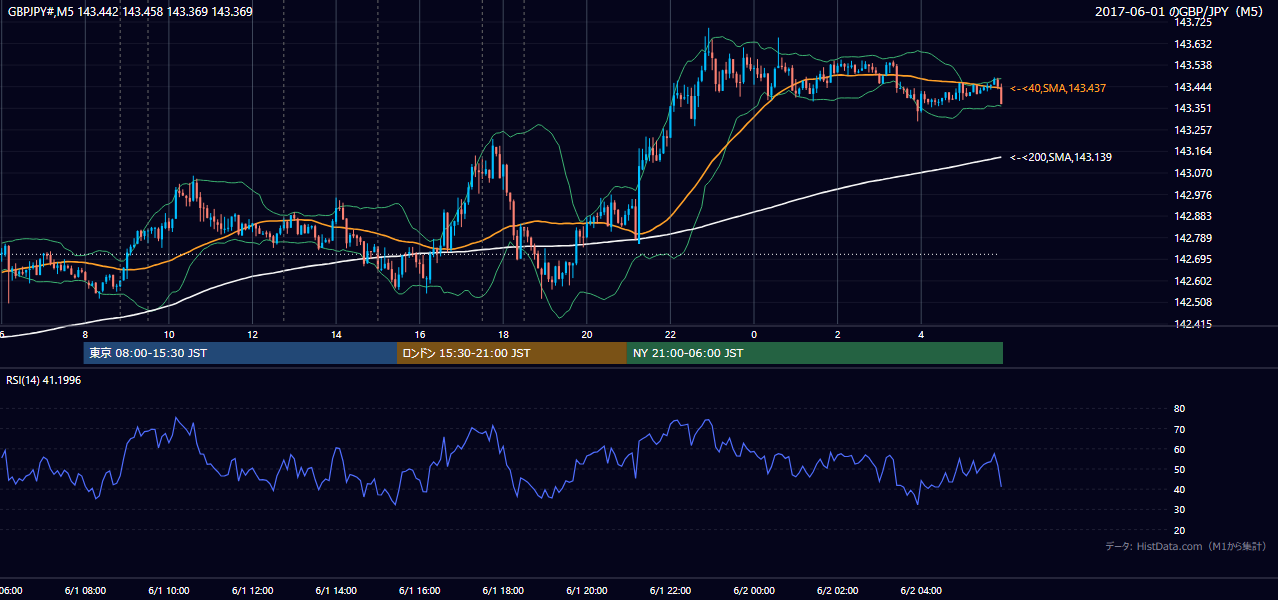The height and width of the screenshot is (600, 1278).
Task: Click the 143.070 price axis label
Action: 1193,173
